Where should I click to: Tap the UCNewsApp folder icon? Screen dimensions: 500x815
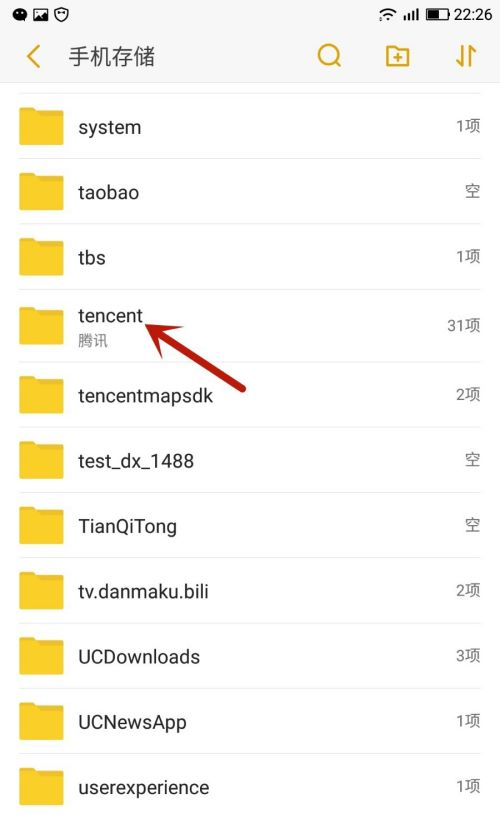(x=41, y=721)
